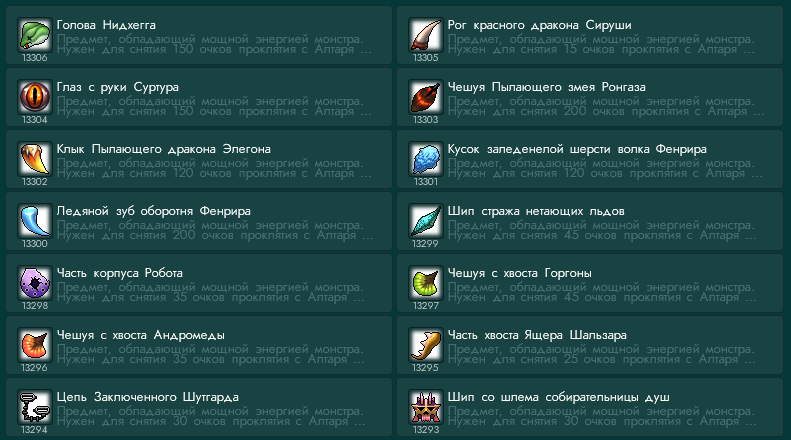Select the icy wool Кусок заледенелой шерсти icon
Image resolution: width=791 pixels, height=440 pixels.
point(426,159)
